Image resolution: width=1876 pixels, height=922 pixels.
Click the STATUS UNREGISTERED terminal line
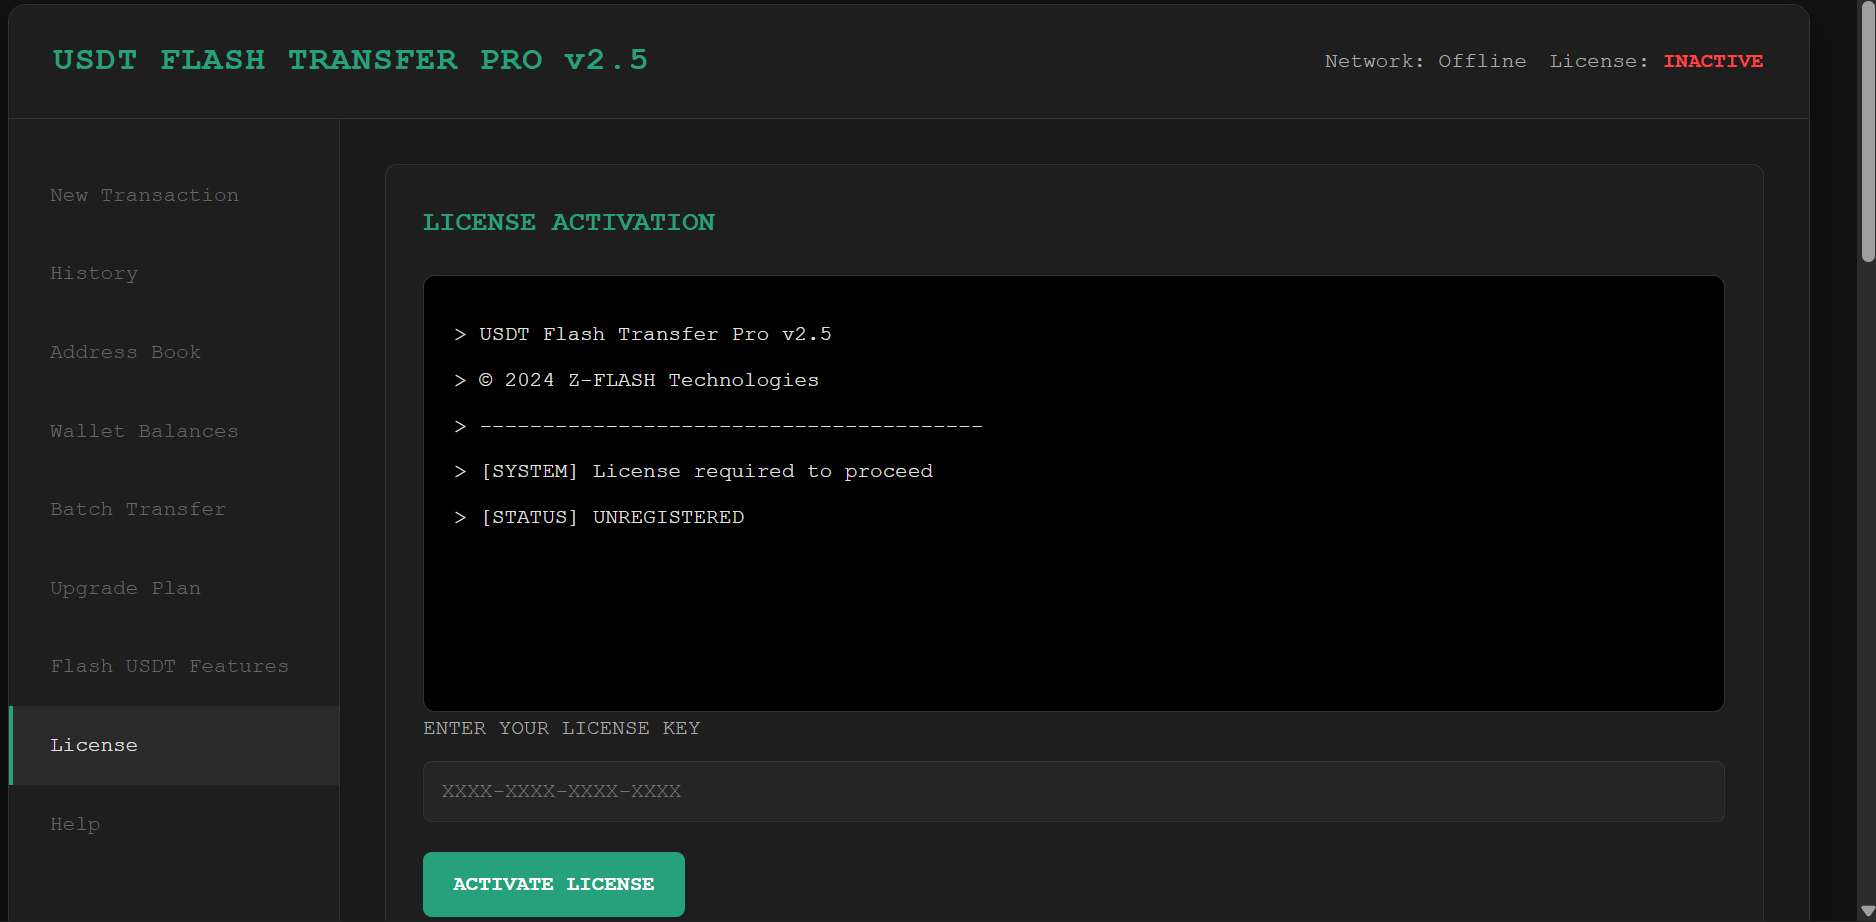pos(612,517)
